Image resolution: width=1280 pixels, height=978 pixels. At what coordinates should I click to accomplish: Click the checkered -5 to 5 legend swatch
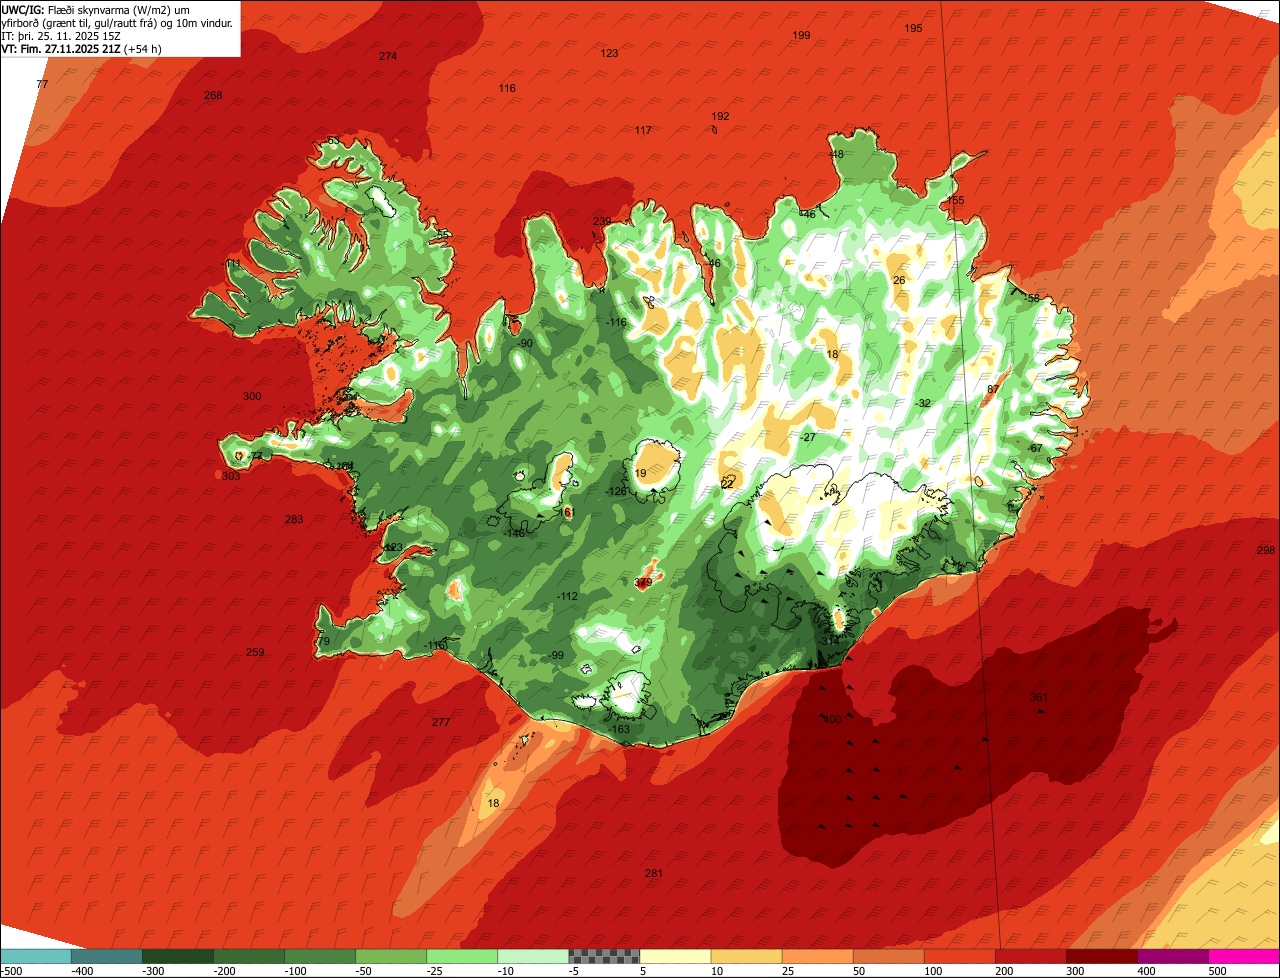tap(604, 956)
